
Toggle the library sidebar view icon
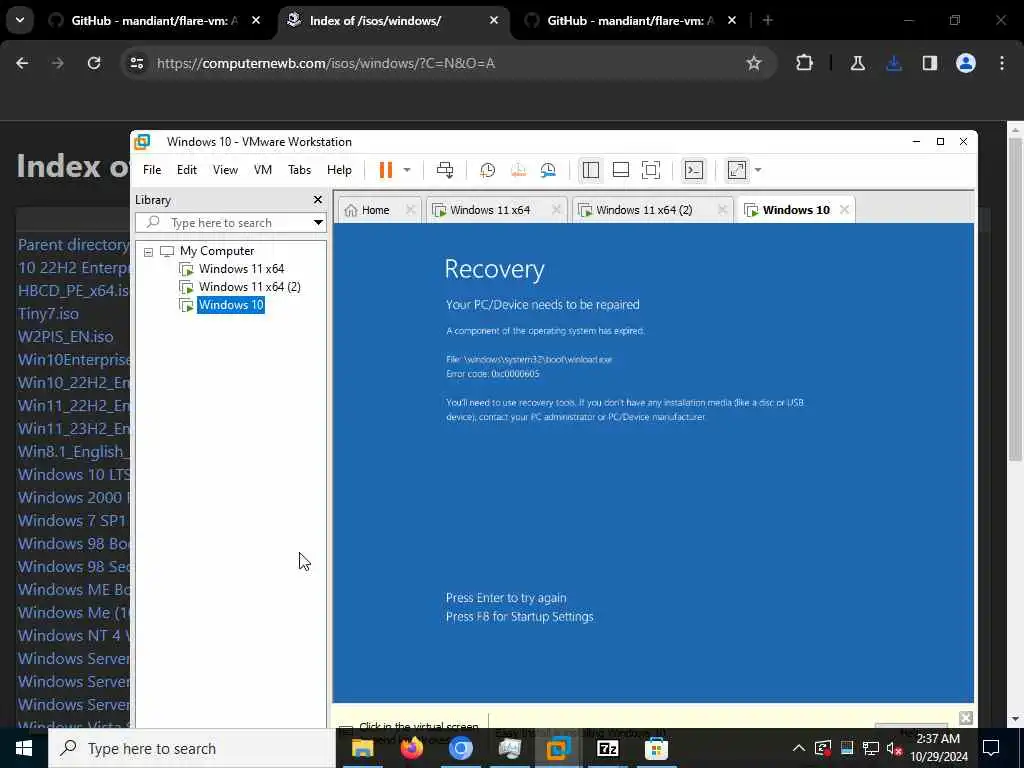click(590, 170)
